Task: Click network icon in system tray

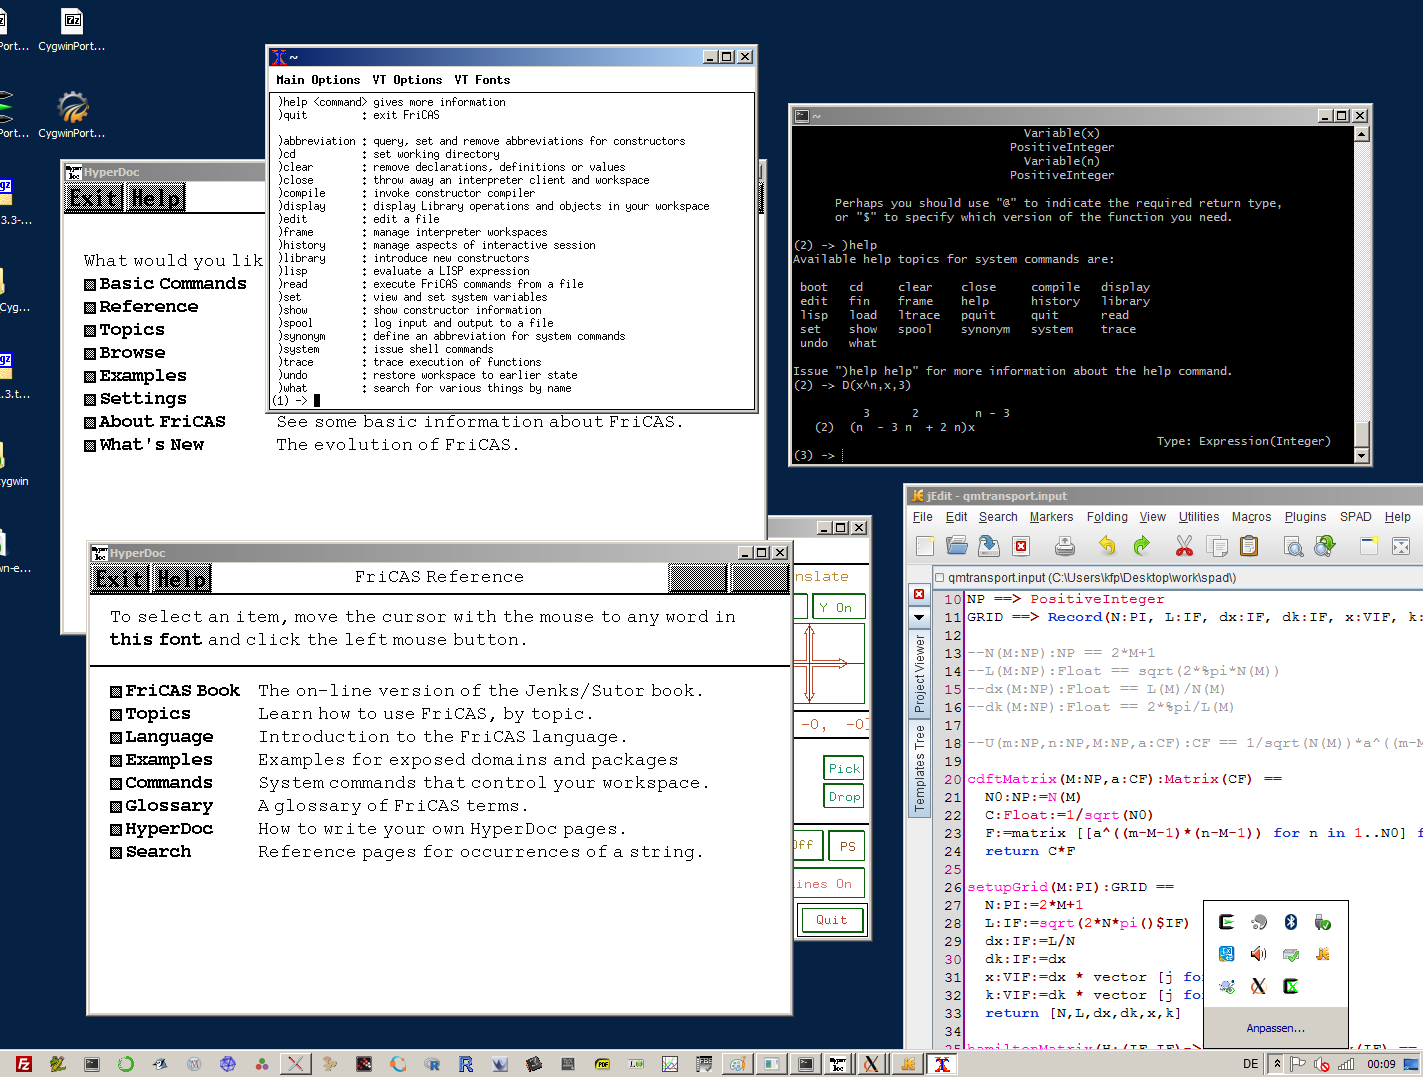Action: click(1346, 1064)
